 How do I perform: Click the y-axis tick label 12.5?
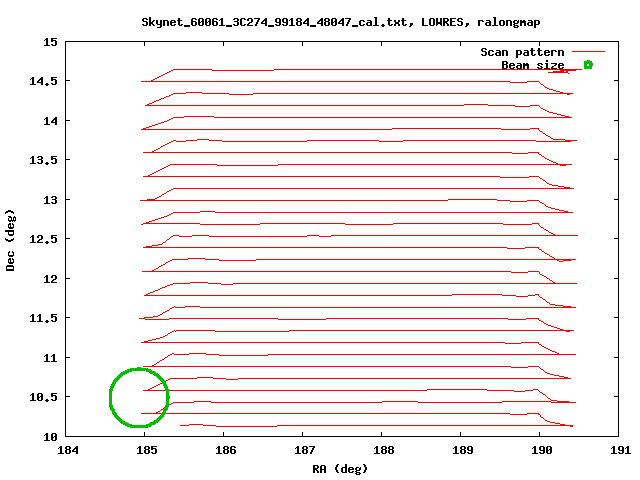click(44, 239)
